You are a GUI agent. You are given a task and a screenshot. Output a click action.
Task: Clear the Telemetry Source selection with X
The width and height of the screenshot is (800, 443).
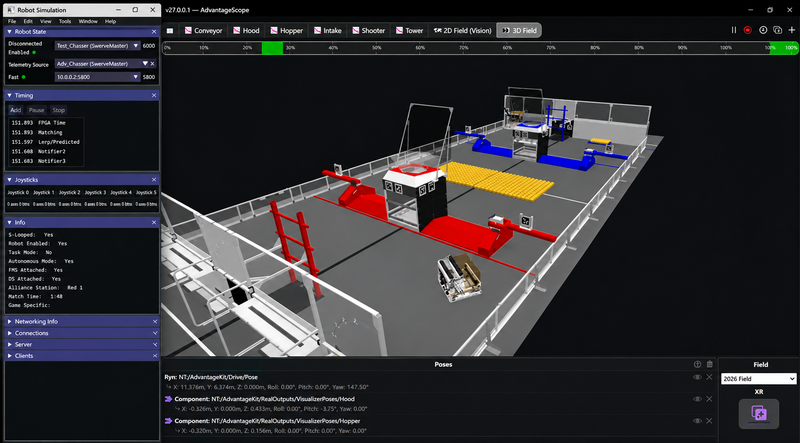tap(152, 64)
